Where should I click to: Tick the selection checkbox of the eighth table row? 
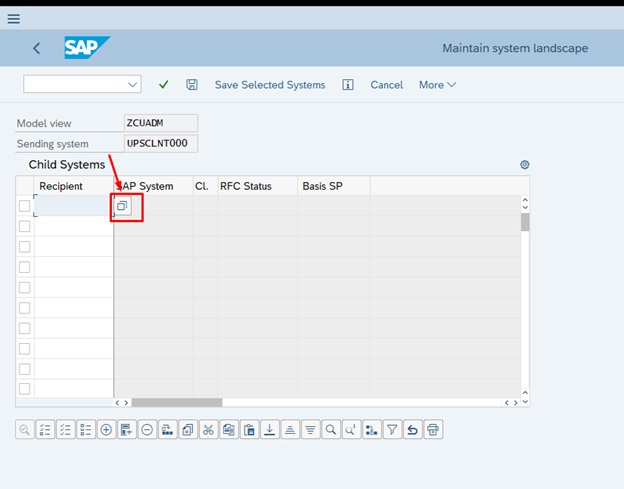[x=25, y=349]
